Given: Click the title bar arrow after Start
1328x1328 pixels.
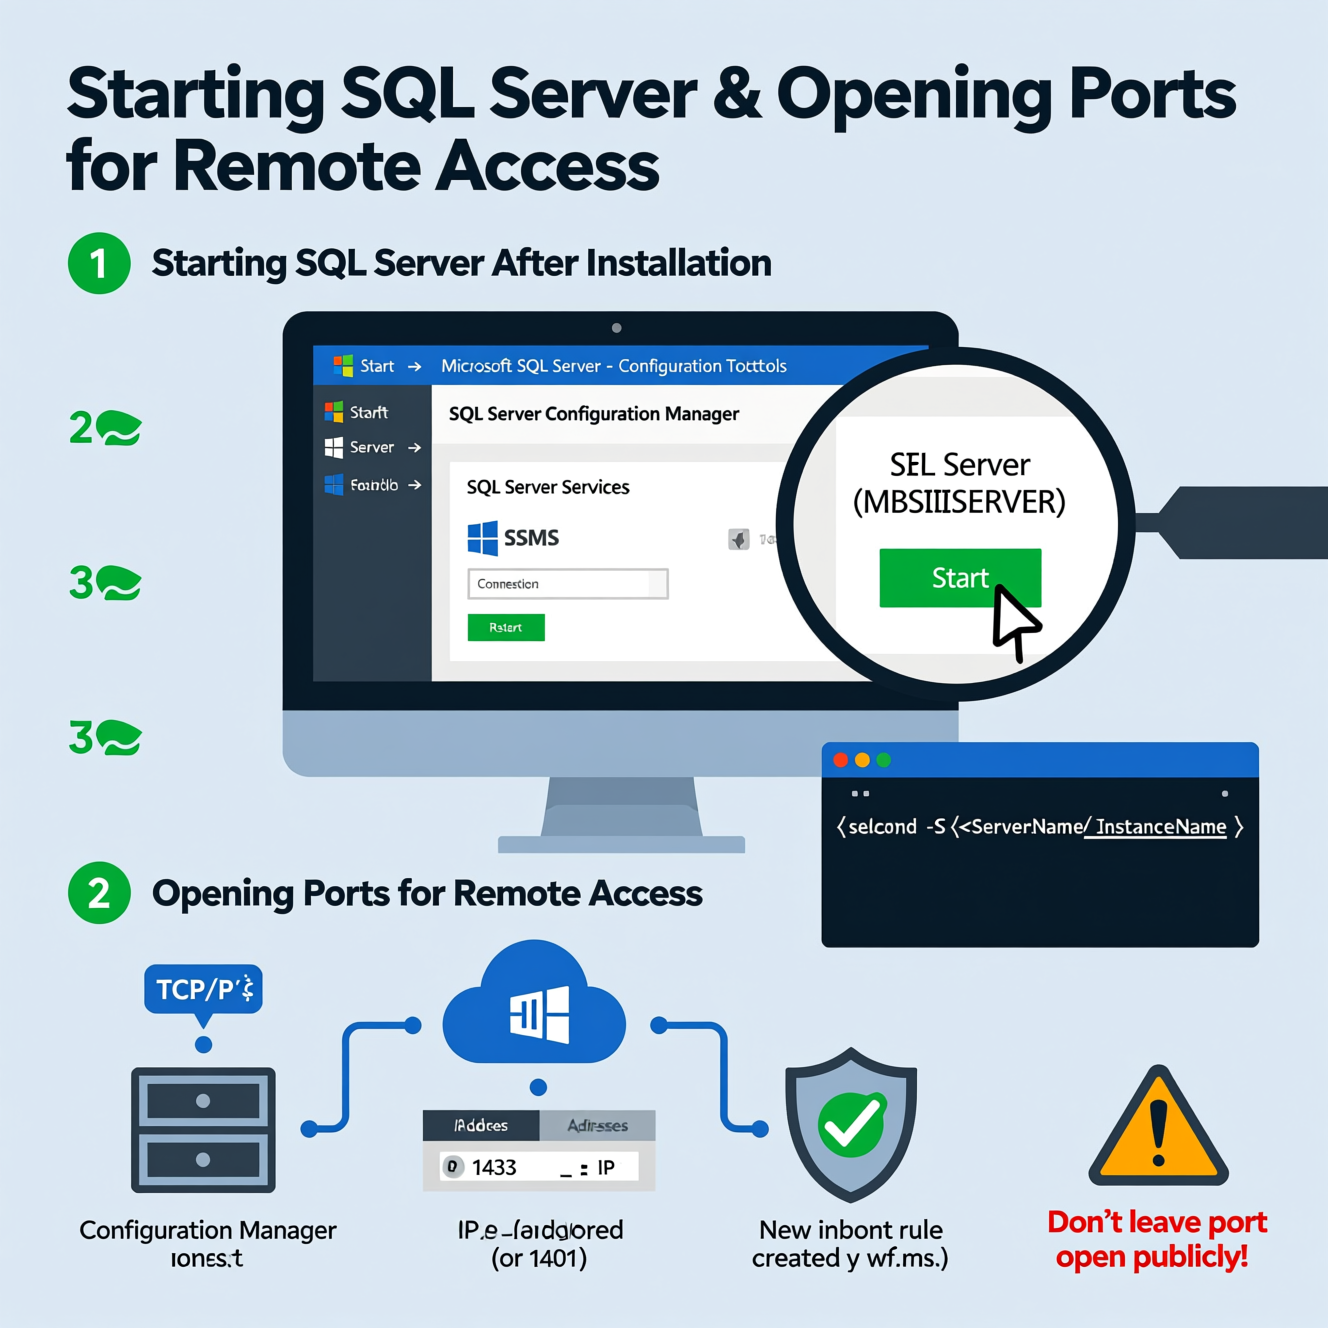Looking at the screenshot, I should (x=415, y=367).
